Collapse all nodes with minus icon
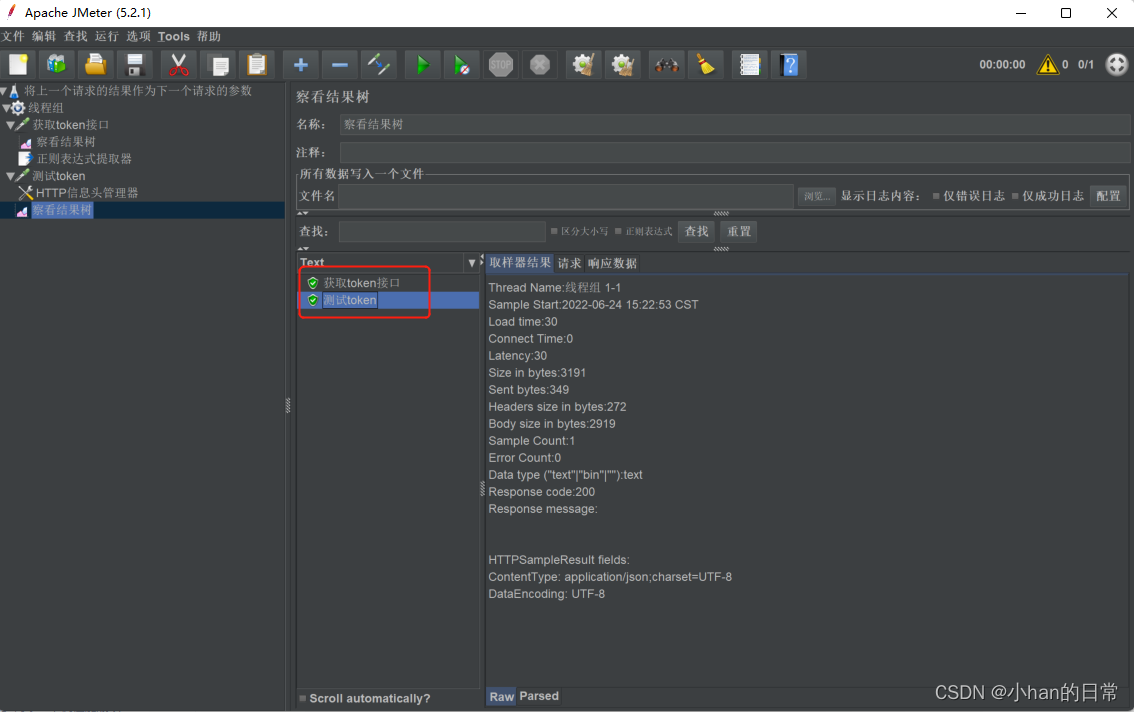The image size is (1134, 712). [x=339, y=65]
